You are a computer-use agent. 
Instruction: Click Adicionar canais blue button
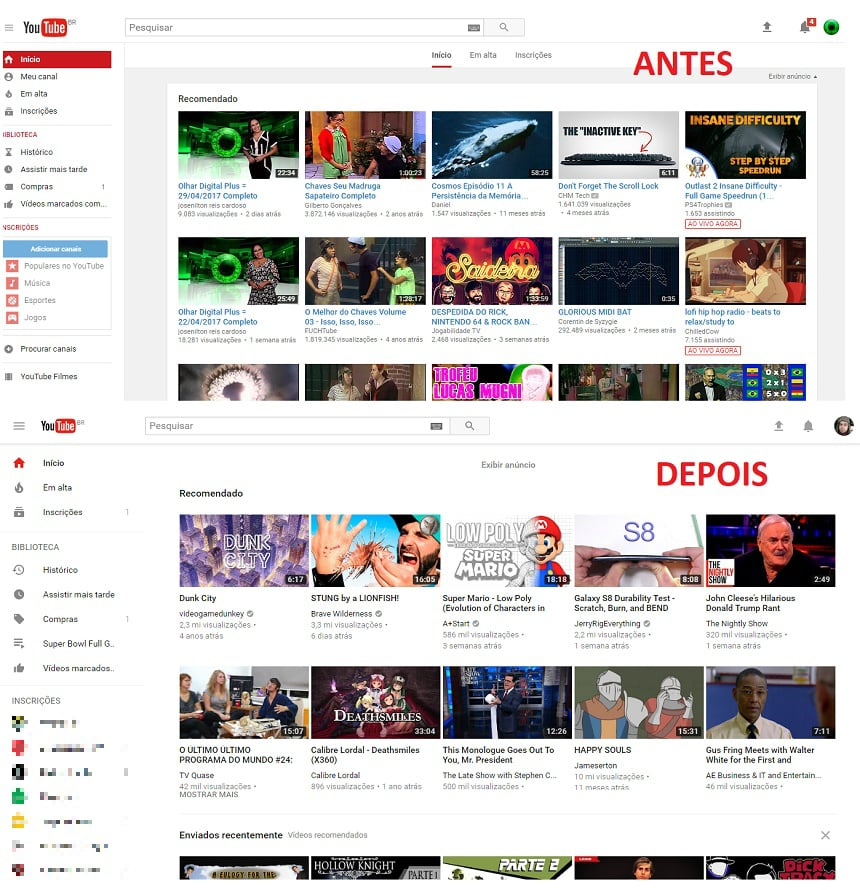[x=56, y=249]
